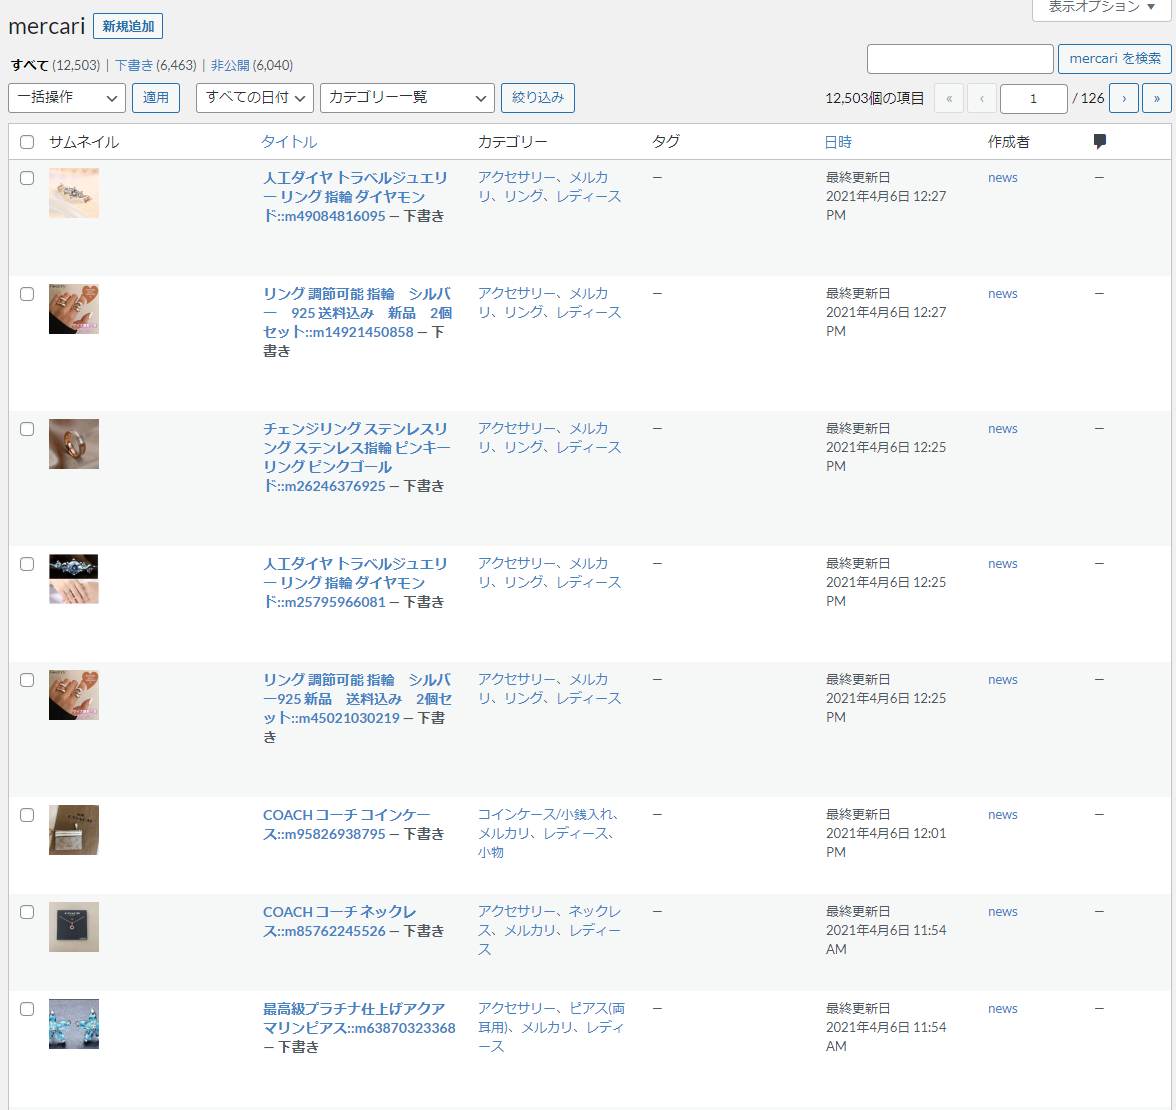The width and height of the screenshot is (1176, 1110).
Task: Click the 絞り込み filter button
Action: pyautogui.click(x=538, y=98)
